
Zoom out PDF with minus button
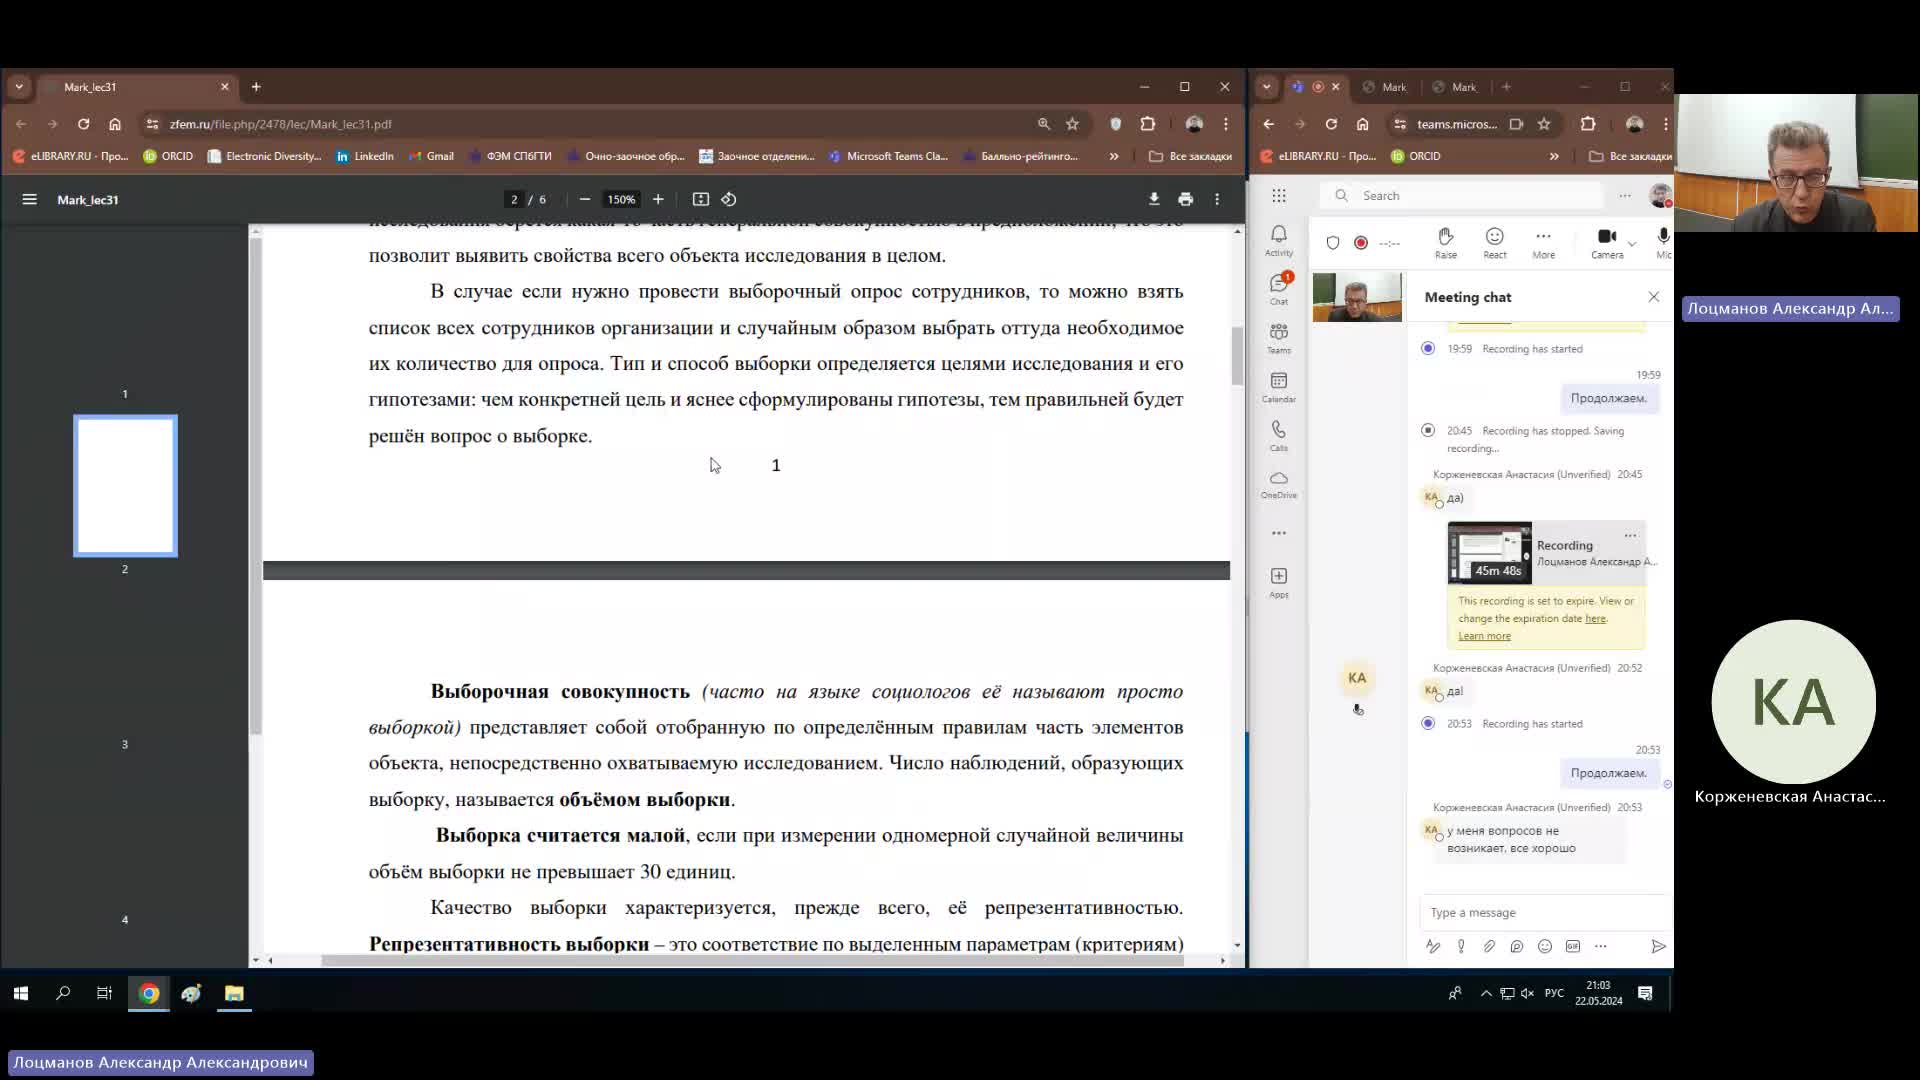pyautogui.click(x=585, y=199)
